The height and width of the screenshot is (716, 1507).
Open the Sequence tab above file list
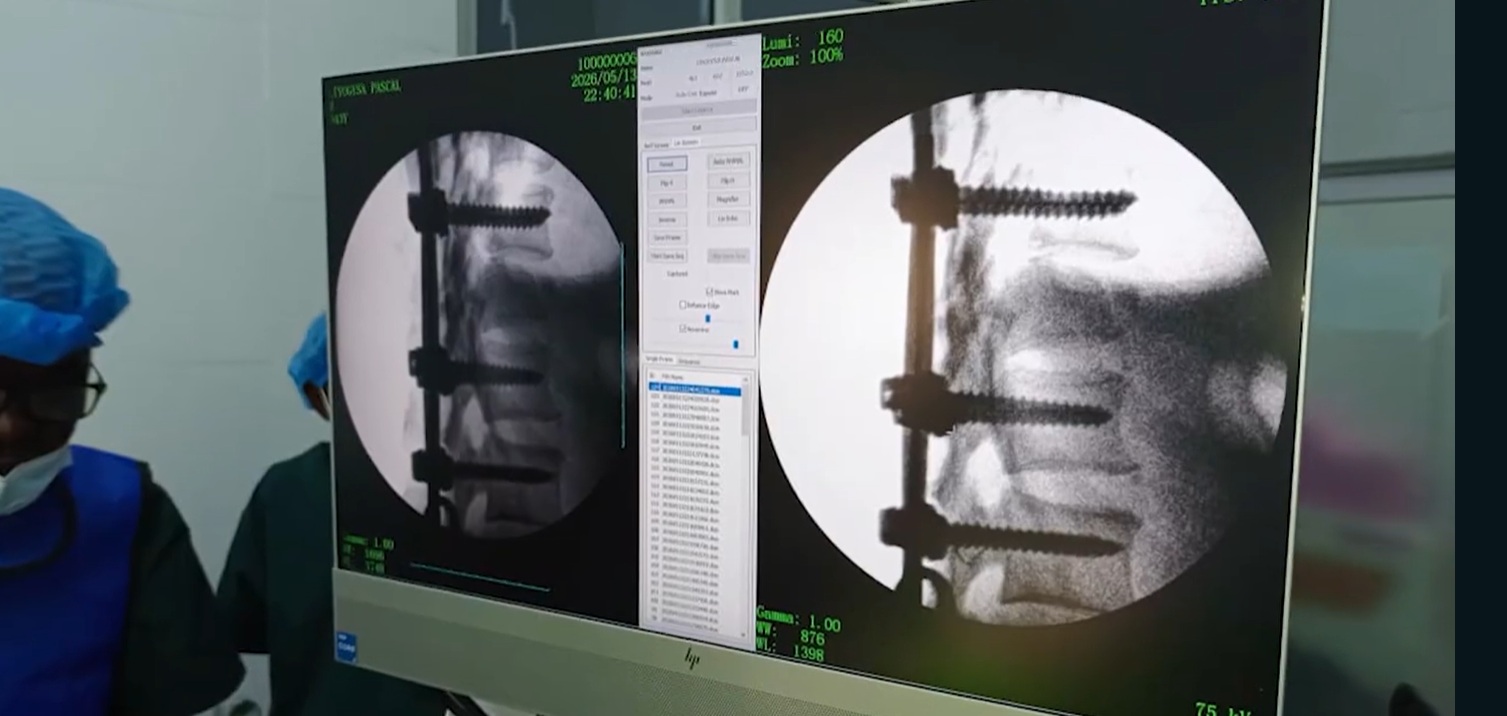click(x=689, y=361)
